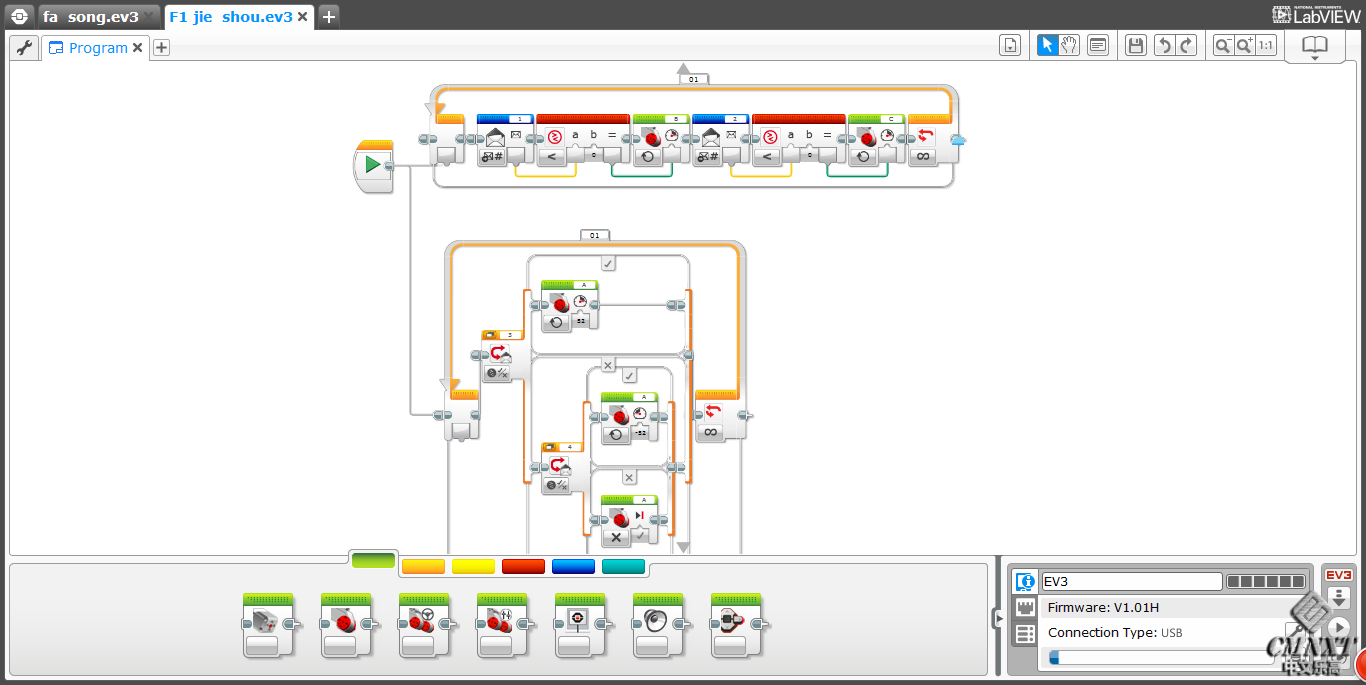Click the green Start block
The image size is (1366, 685).
[373, 165]
